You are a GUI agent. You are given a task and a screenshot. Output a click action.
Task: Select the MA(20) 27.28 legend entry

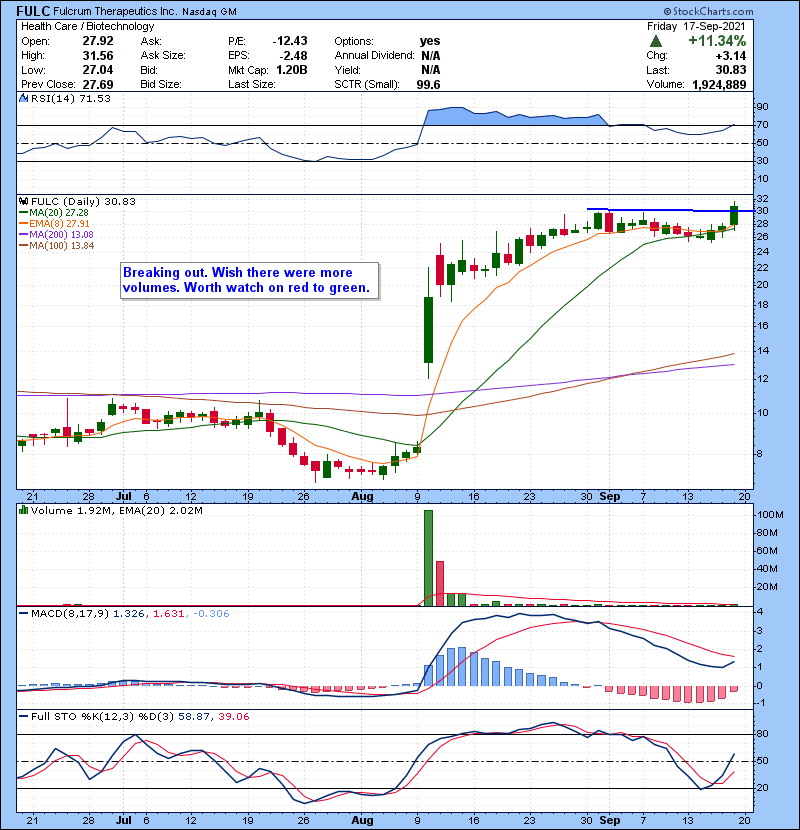pos(55,212)
